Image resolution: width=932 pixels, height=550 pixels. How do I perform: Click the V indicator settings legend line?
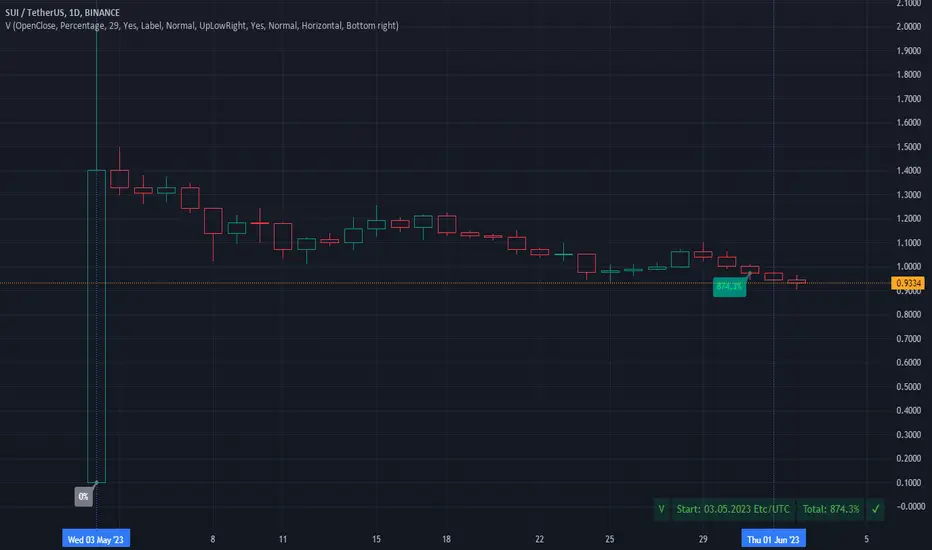click(x=202, y=26)
